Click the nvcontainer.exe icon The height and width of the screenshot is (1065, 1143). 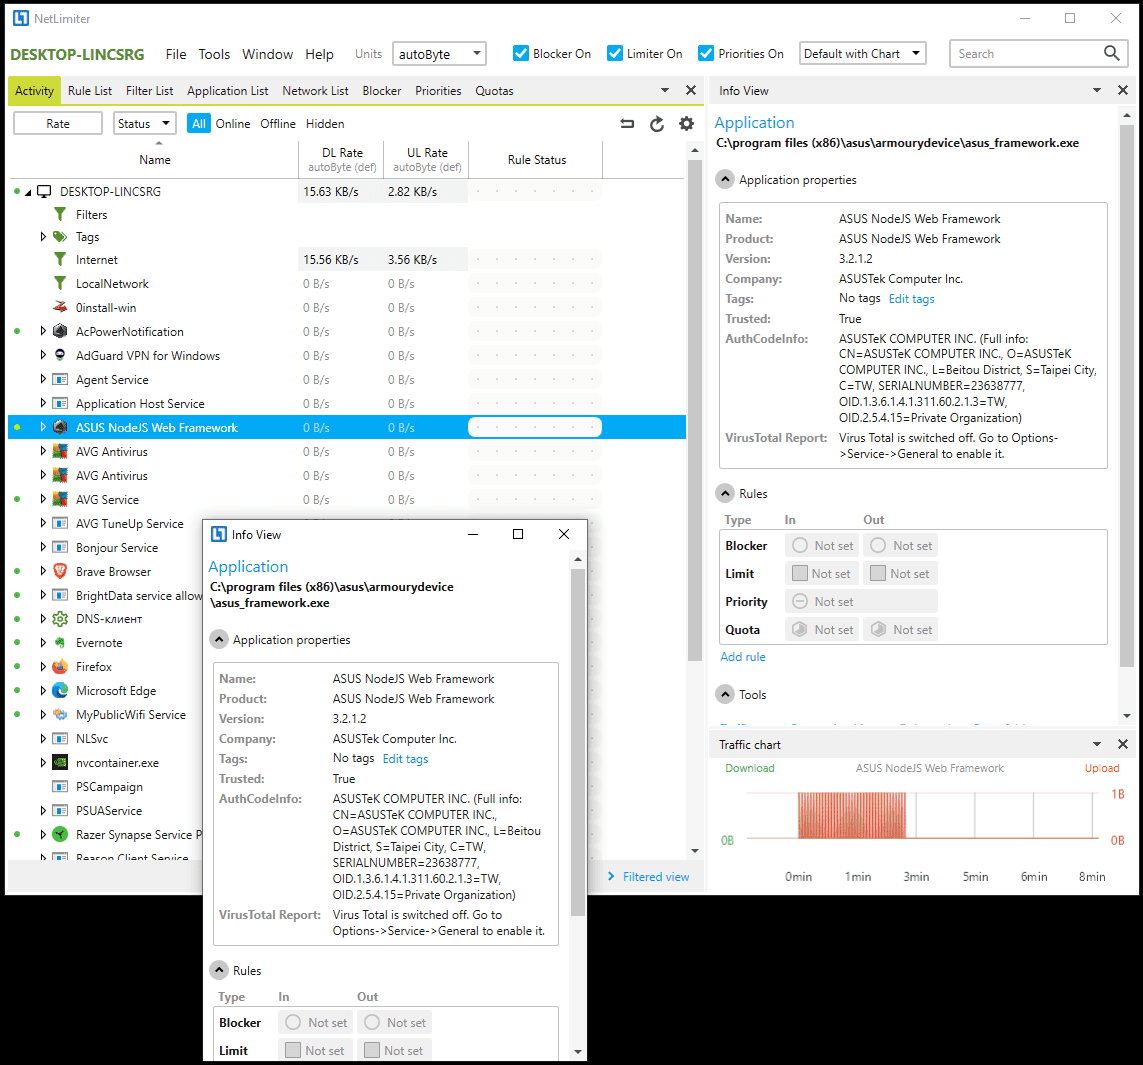click(x=61, y=762)
